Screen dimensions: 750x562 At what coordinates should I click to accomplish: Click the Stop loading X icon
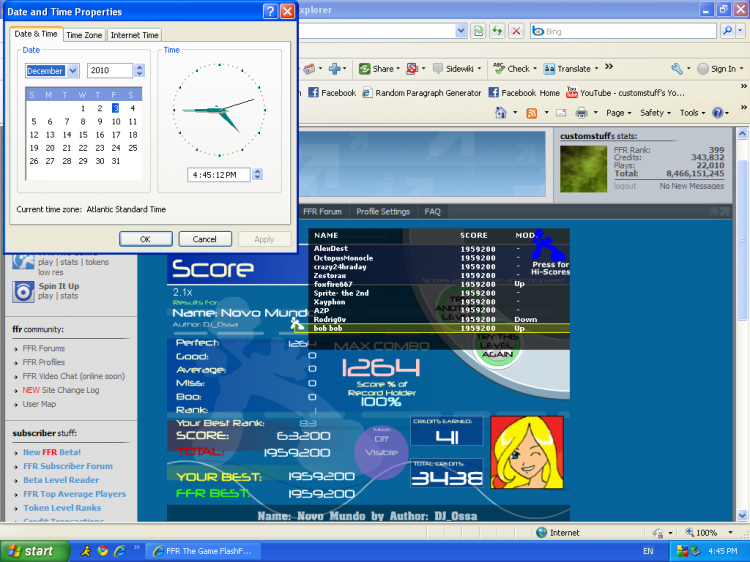pos(516,31)
